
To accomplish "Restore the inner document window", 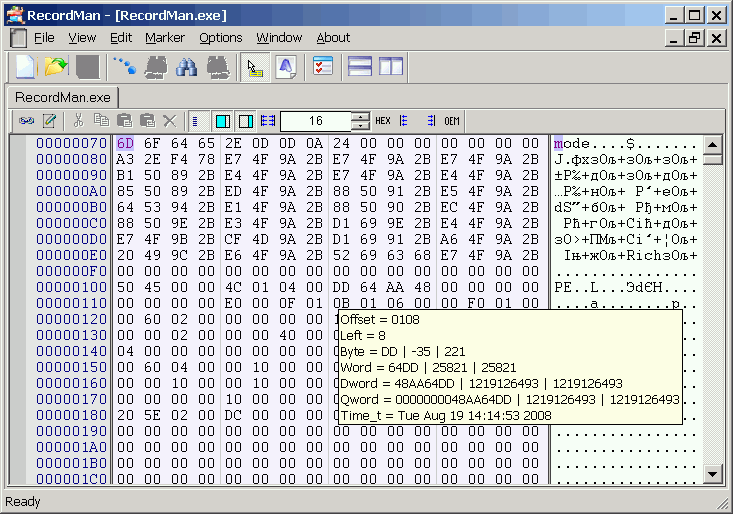I will coord(694,38).
